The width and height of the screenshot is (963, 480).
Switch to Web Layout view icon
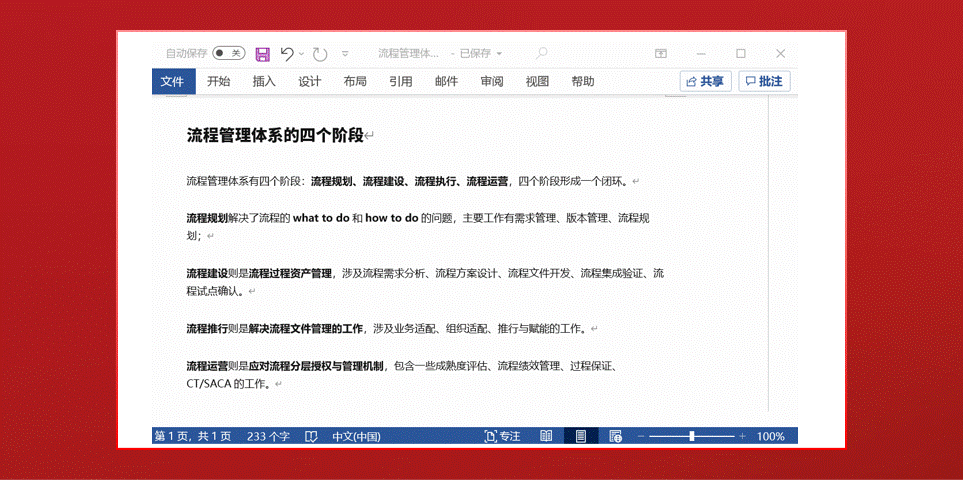[x=615, y=436]
